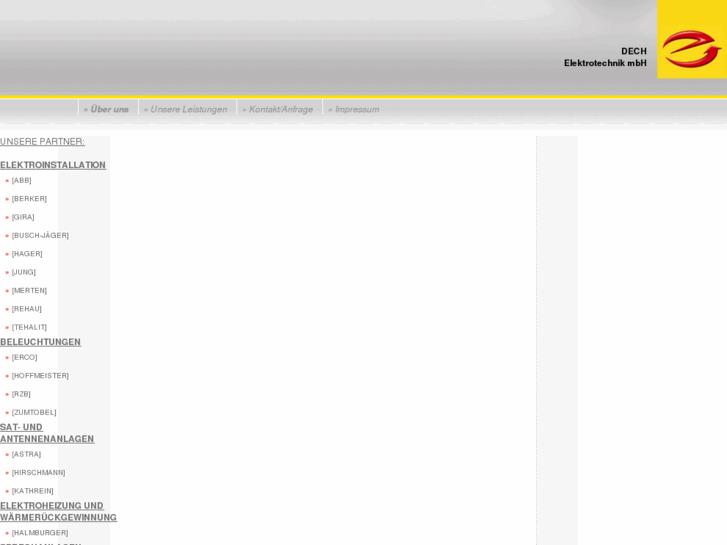This screenshot has height=545, width=727.
Task: Open the [HIRSCHMANN] partner link
Action: 38,473
